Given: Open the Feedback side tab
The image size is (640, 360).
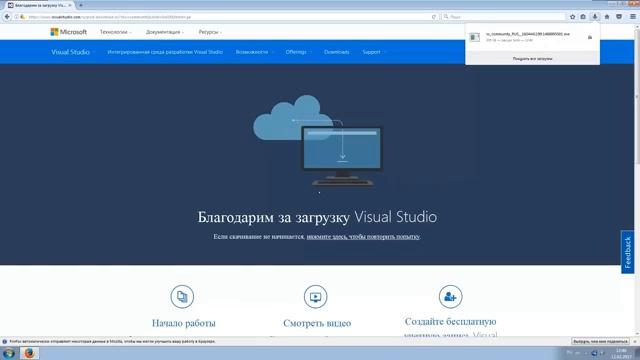Looking at the screenshot, I should pyautogui.click(x=628, y=252).
